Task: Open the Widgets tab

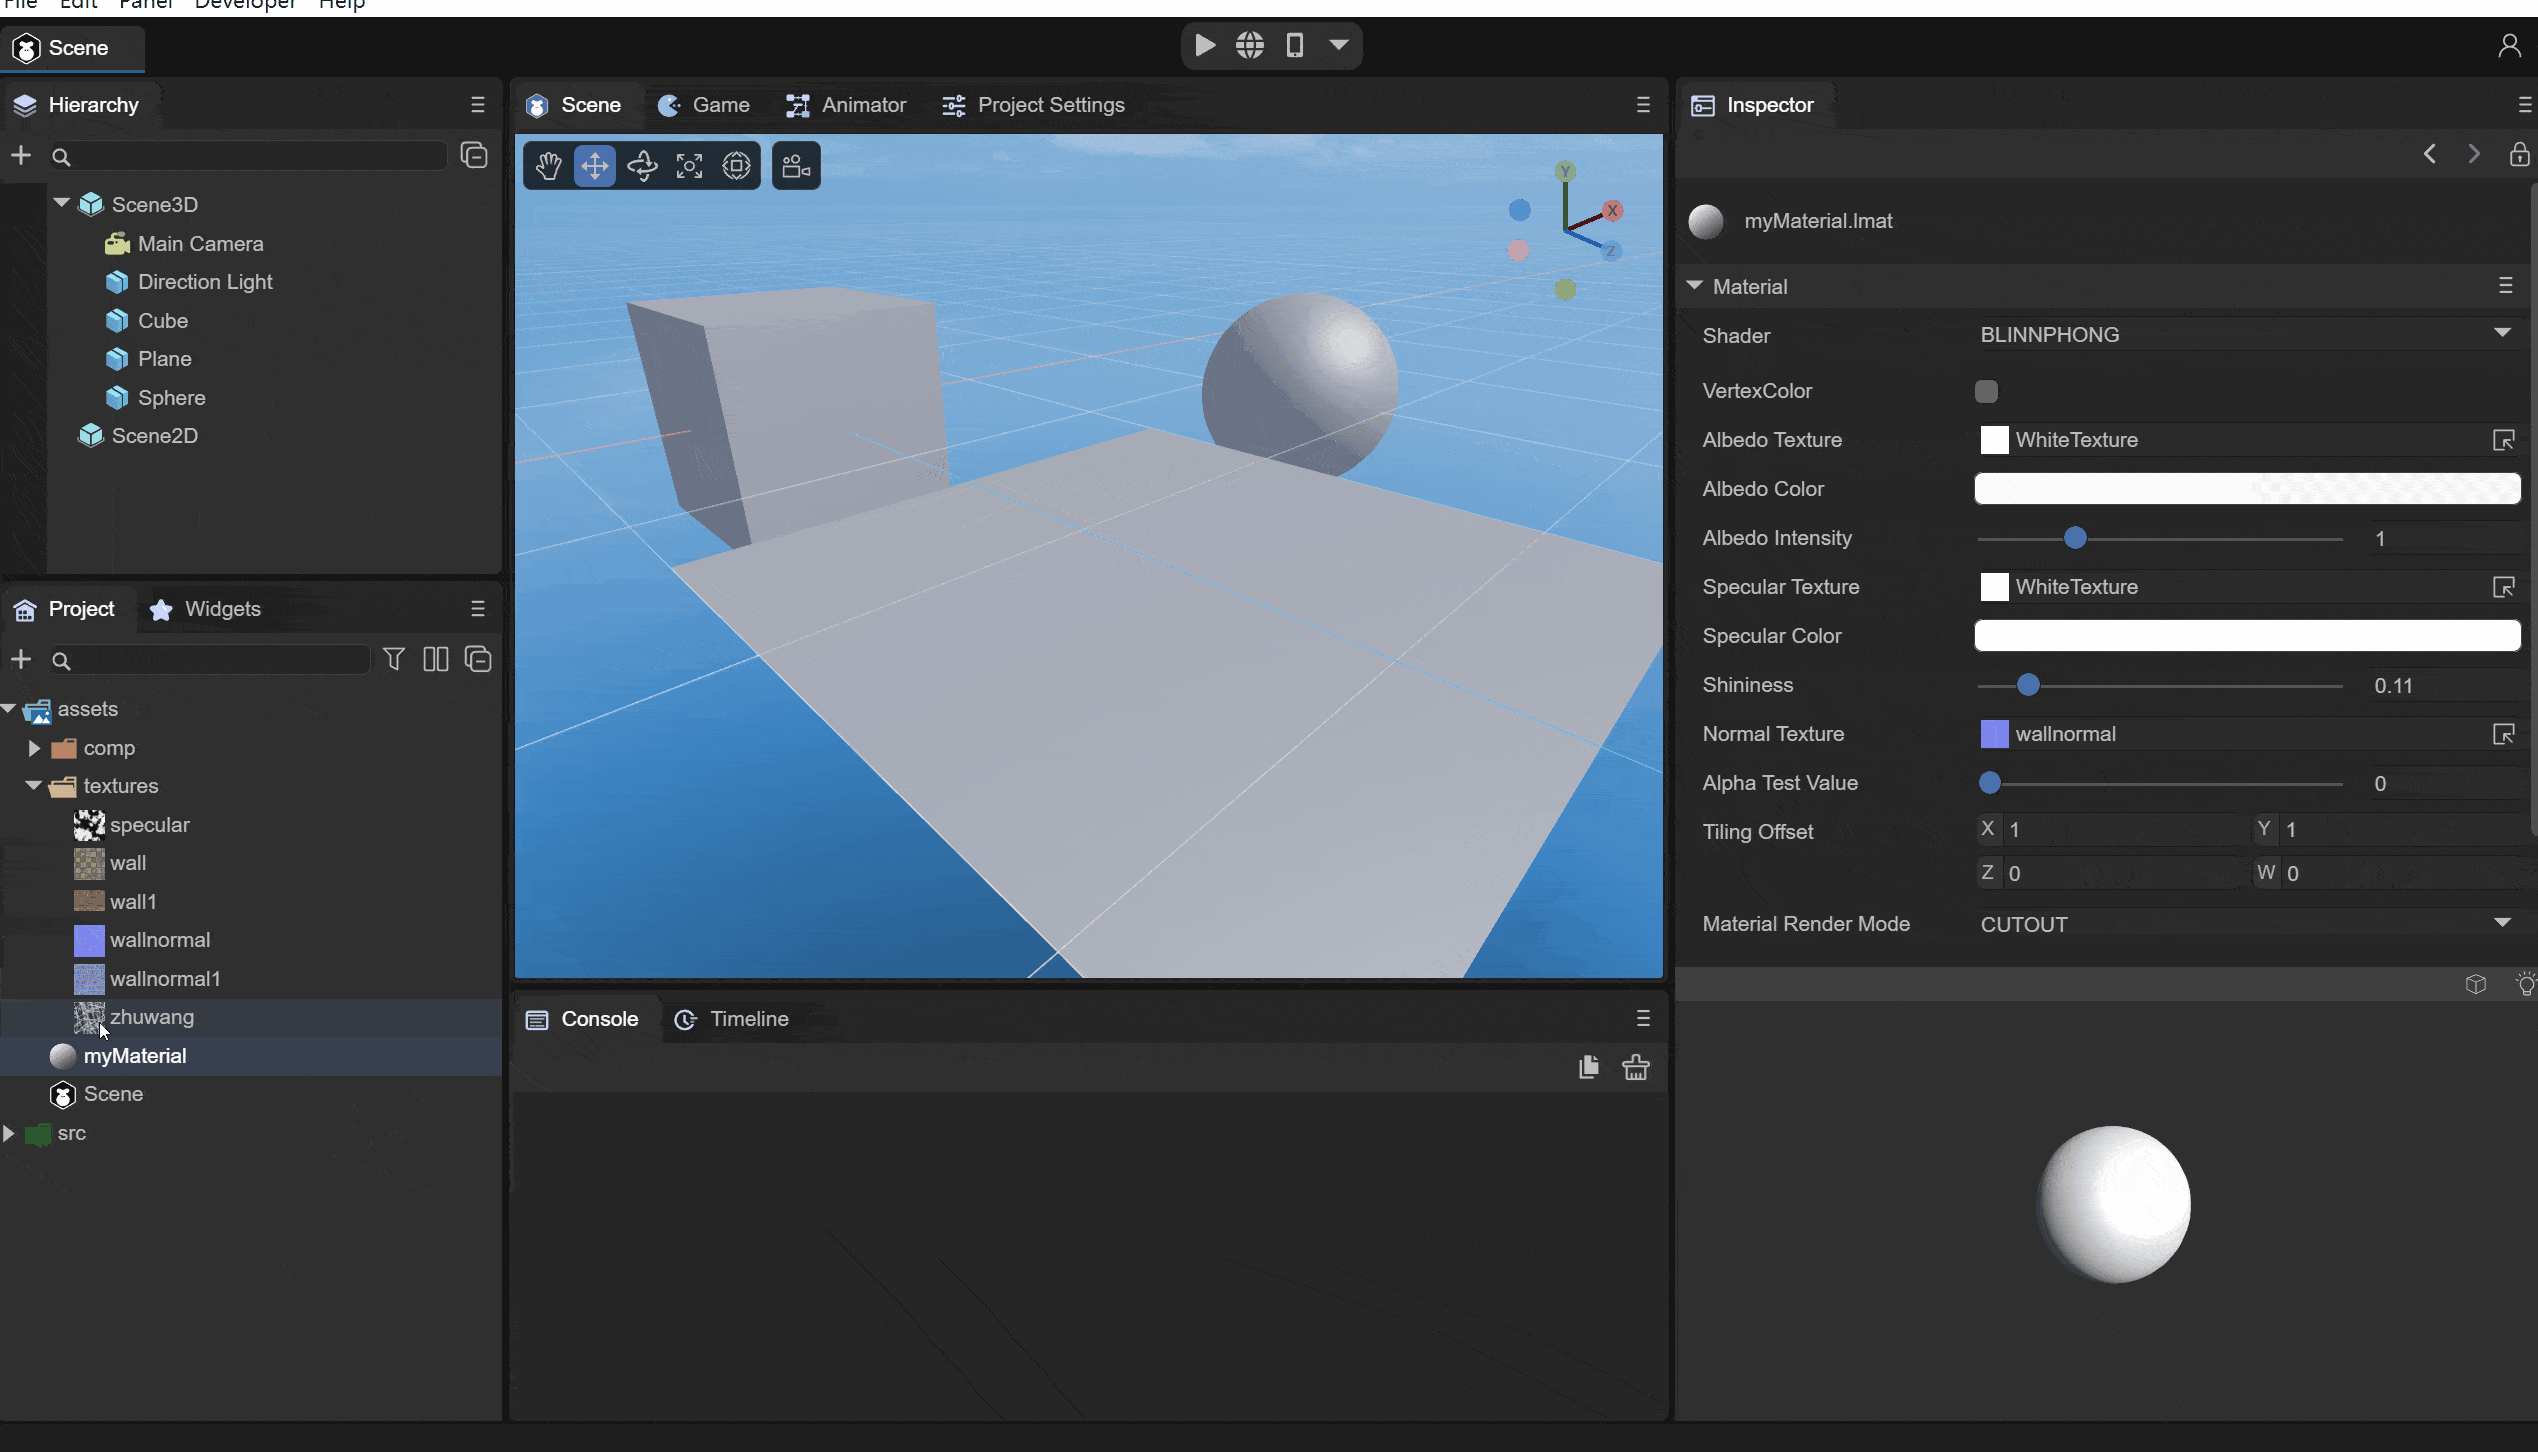Action: click(x=205, y=609)
